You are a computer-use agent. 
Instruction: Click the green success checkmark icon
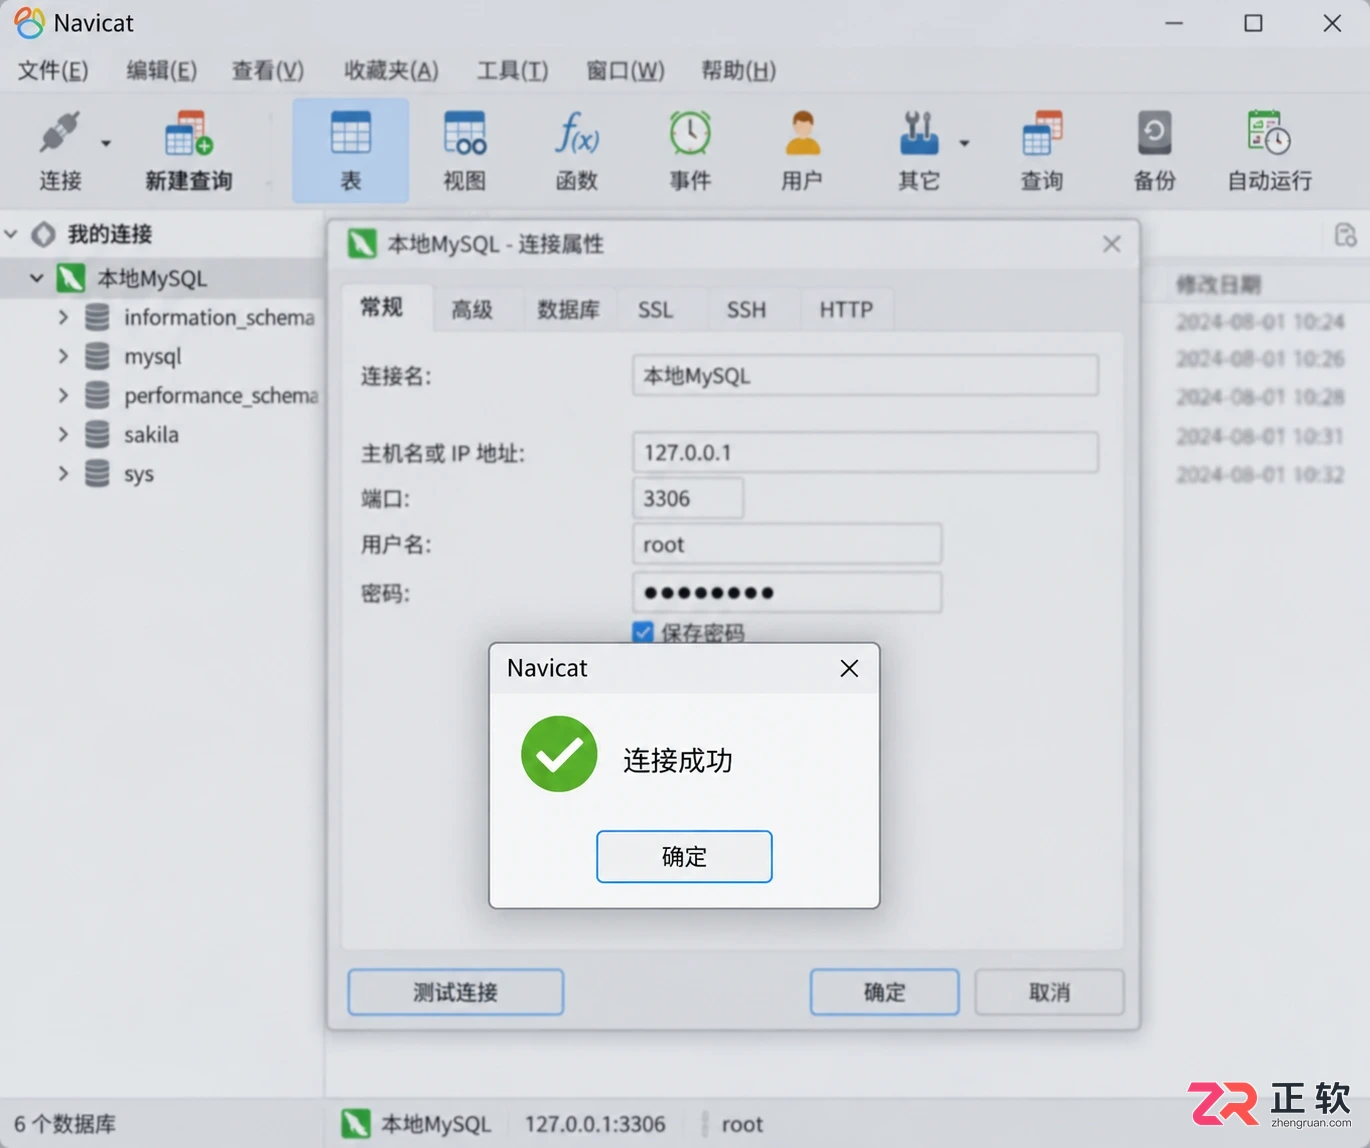pos(559,754)
